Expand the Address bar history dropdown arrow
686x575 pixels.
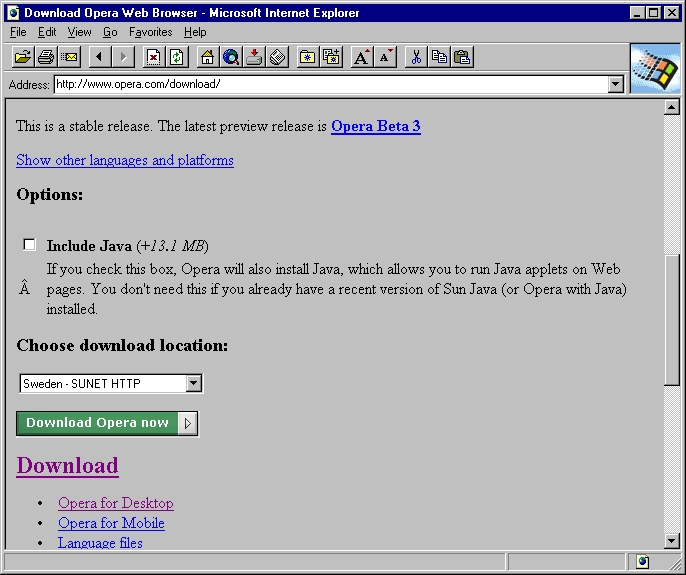(616, 84)
